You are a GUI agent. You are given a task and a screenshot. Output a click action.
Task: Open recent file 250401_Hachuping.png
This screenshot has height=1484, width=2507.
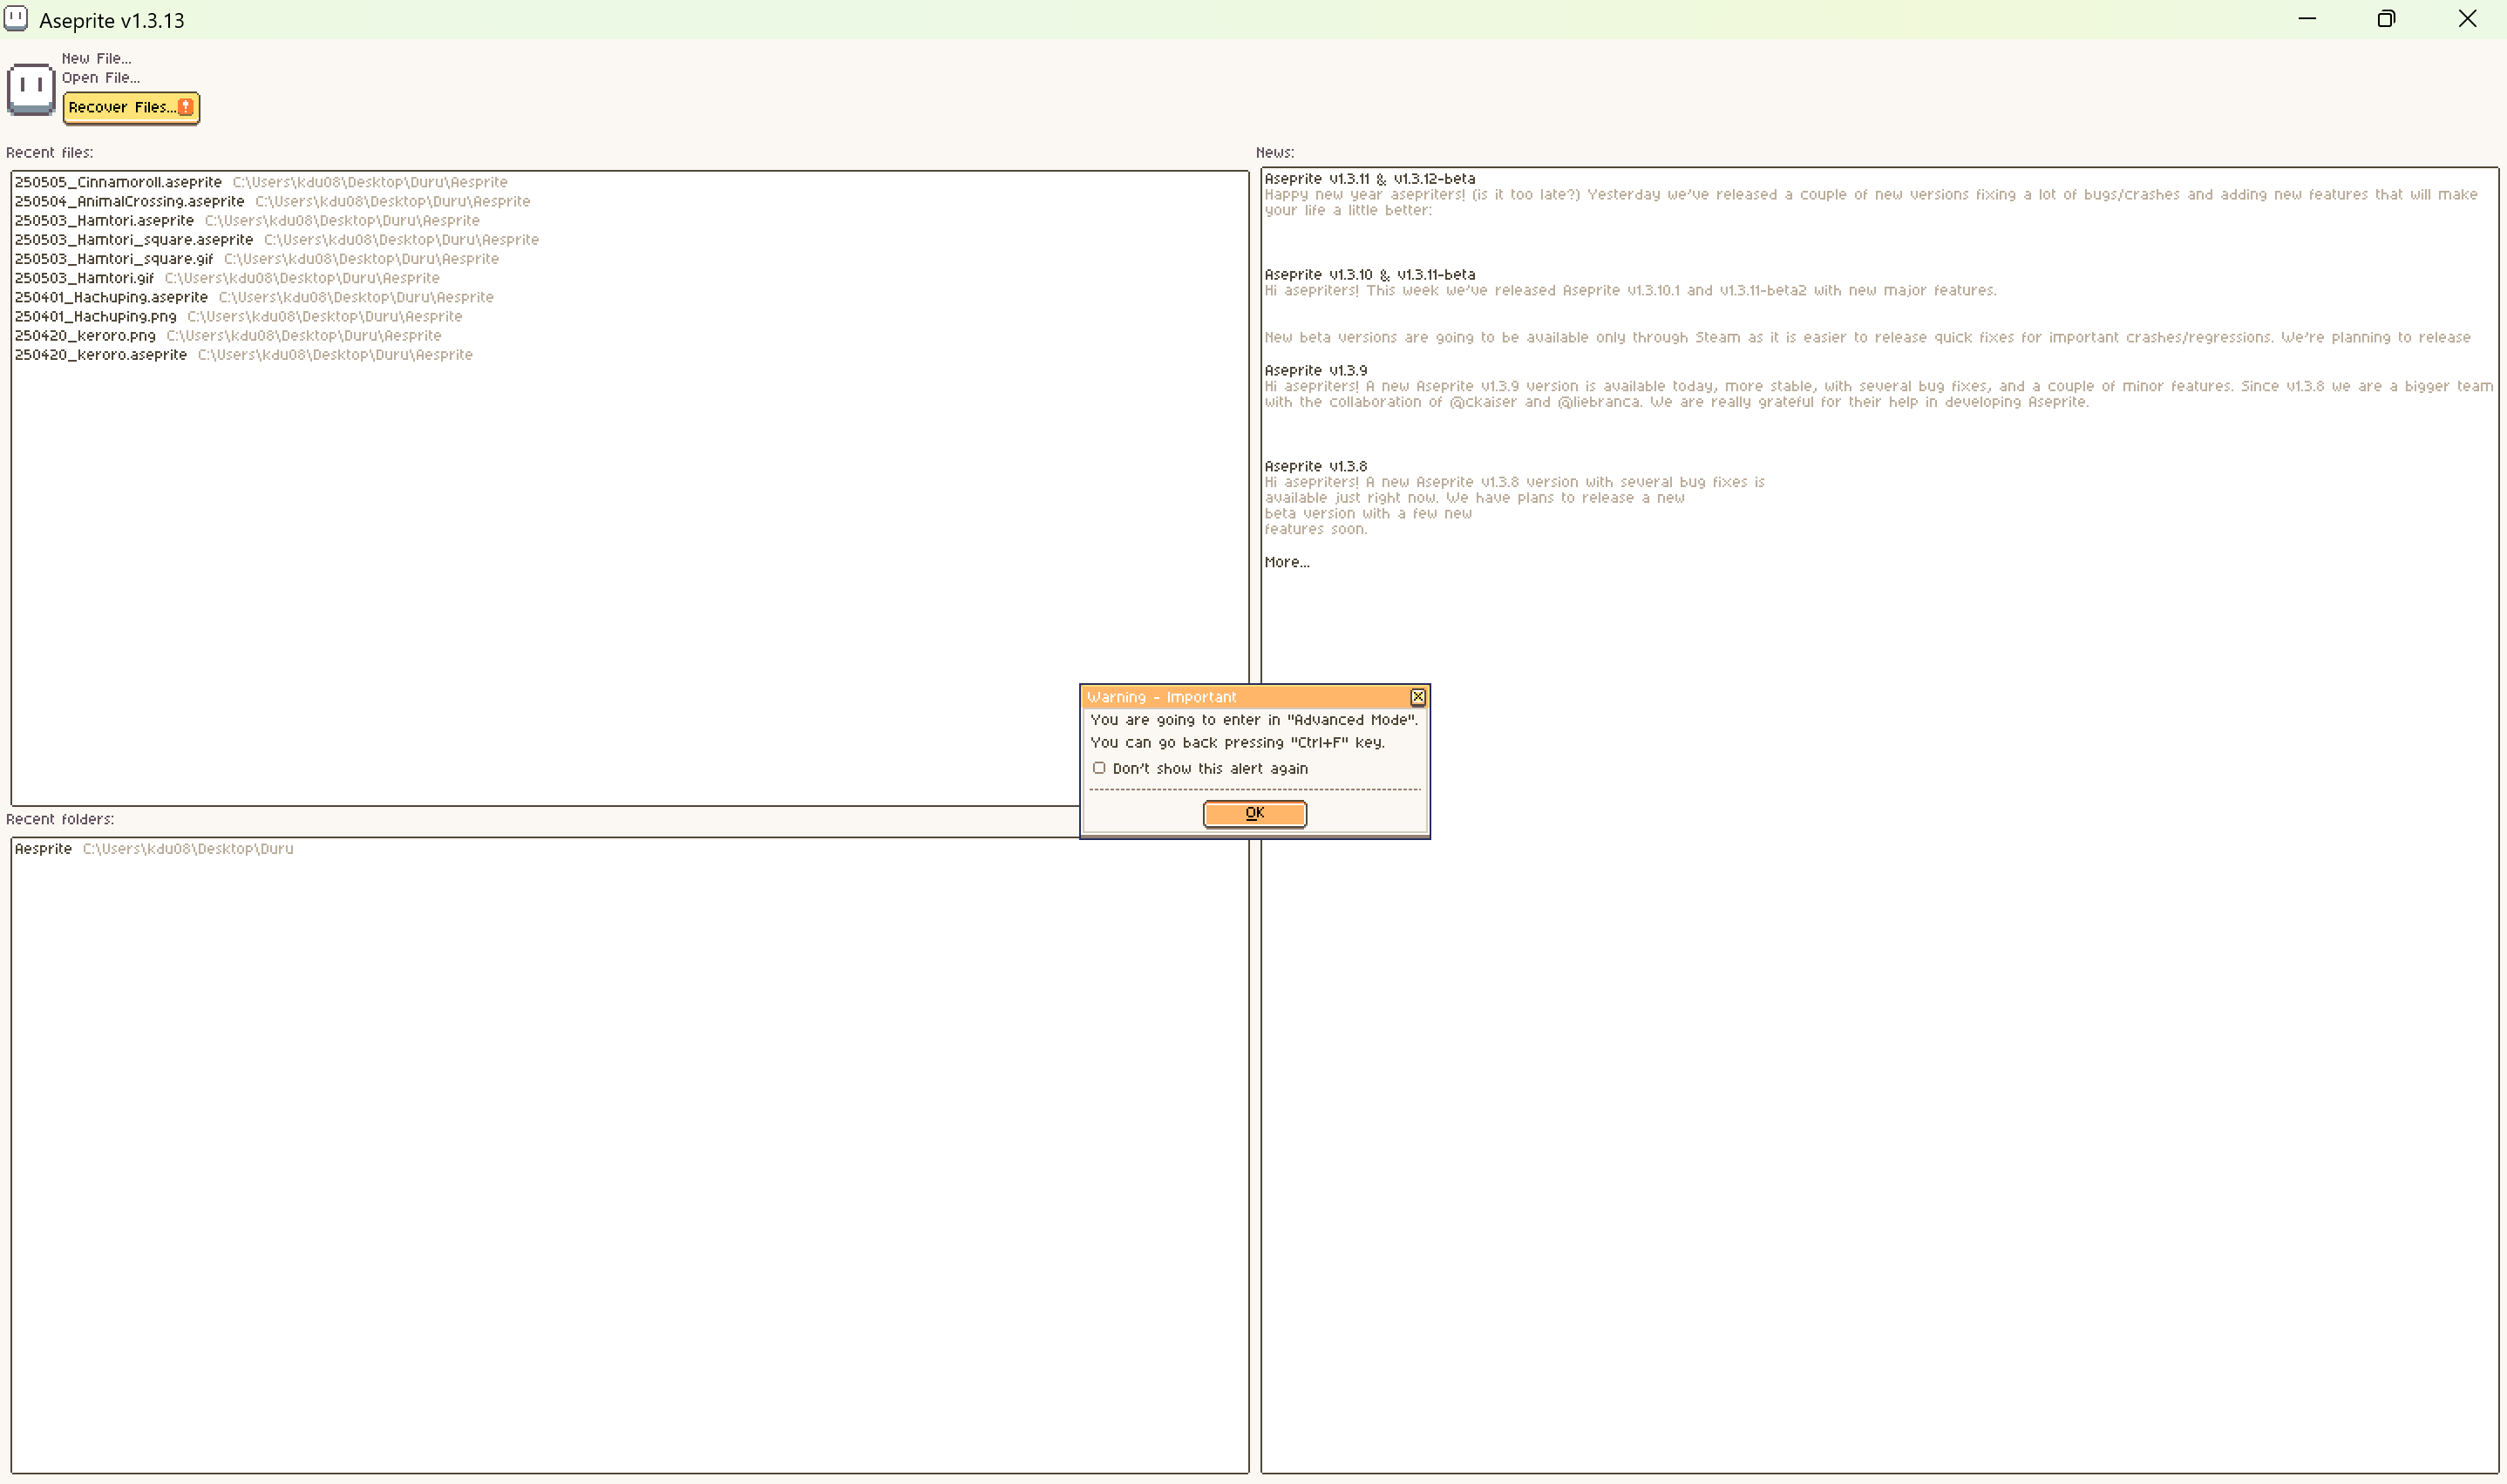pyautogui.click(x=95, y=316)
